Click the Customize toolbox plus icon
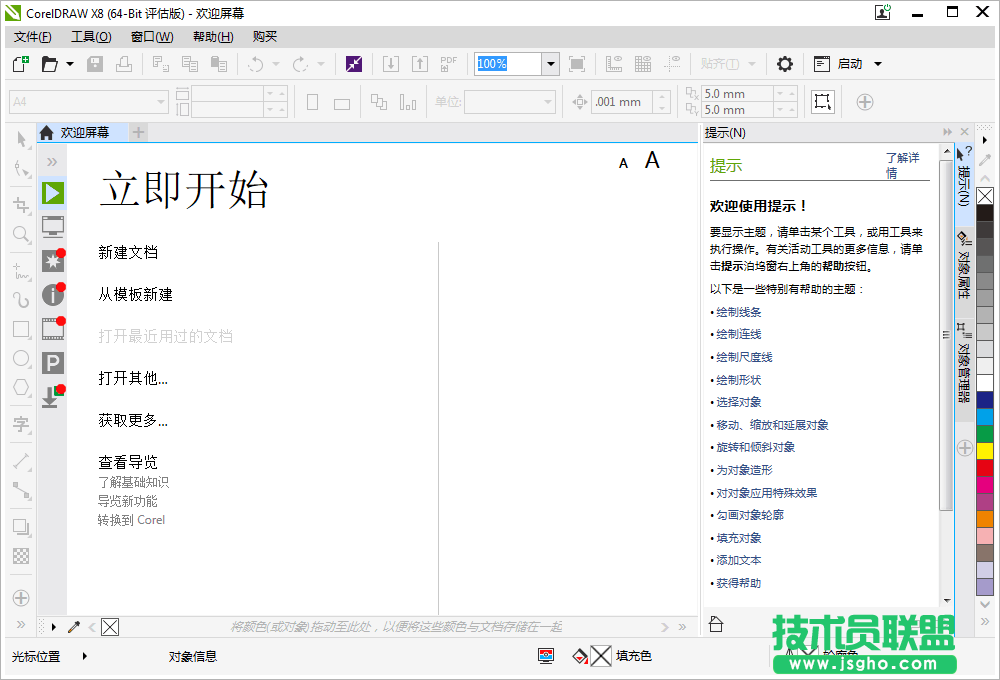The image size is (1000, 680). point(21,598)
